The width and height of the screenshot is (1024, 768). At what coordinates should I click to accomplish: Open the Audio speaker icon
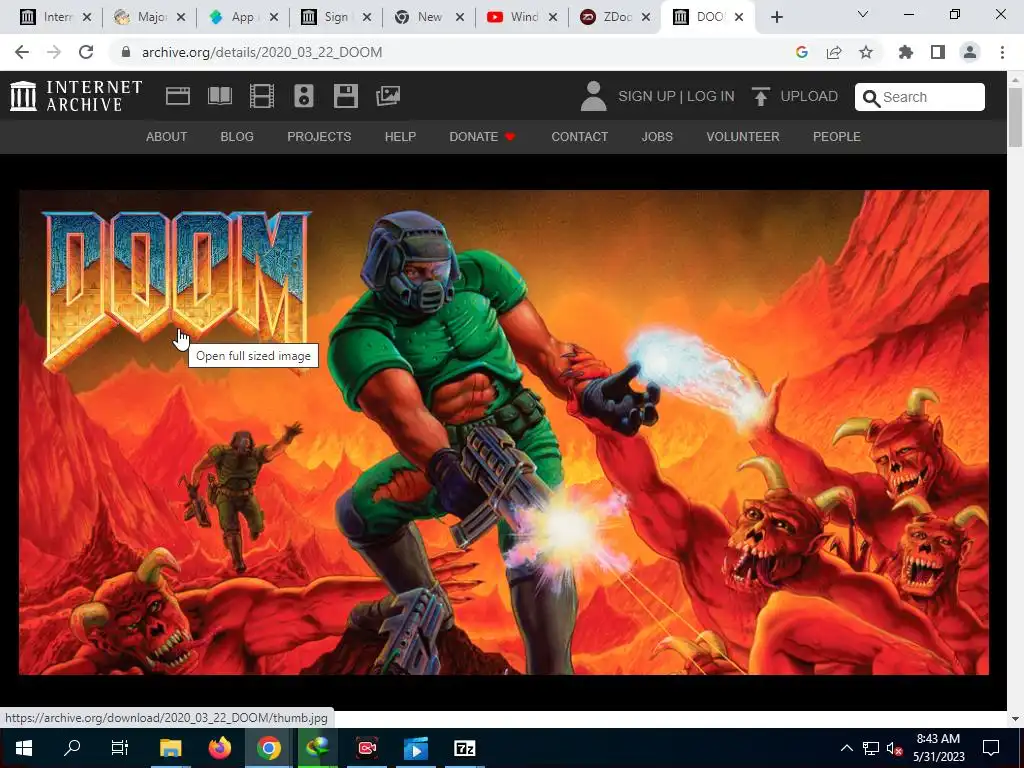tap(304, 96)
